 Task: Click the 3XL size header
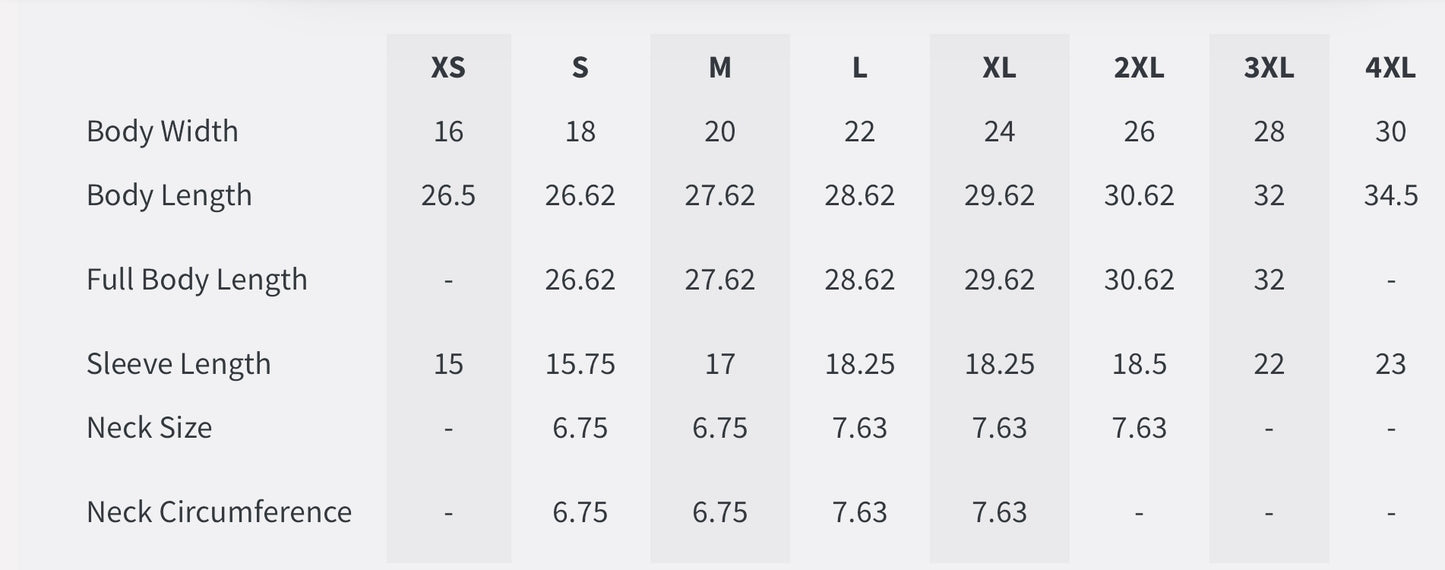click(1269, 68)
